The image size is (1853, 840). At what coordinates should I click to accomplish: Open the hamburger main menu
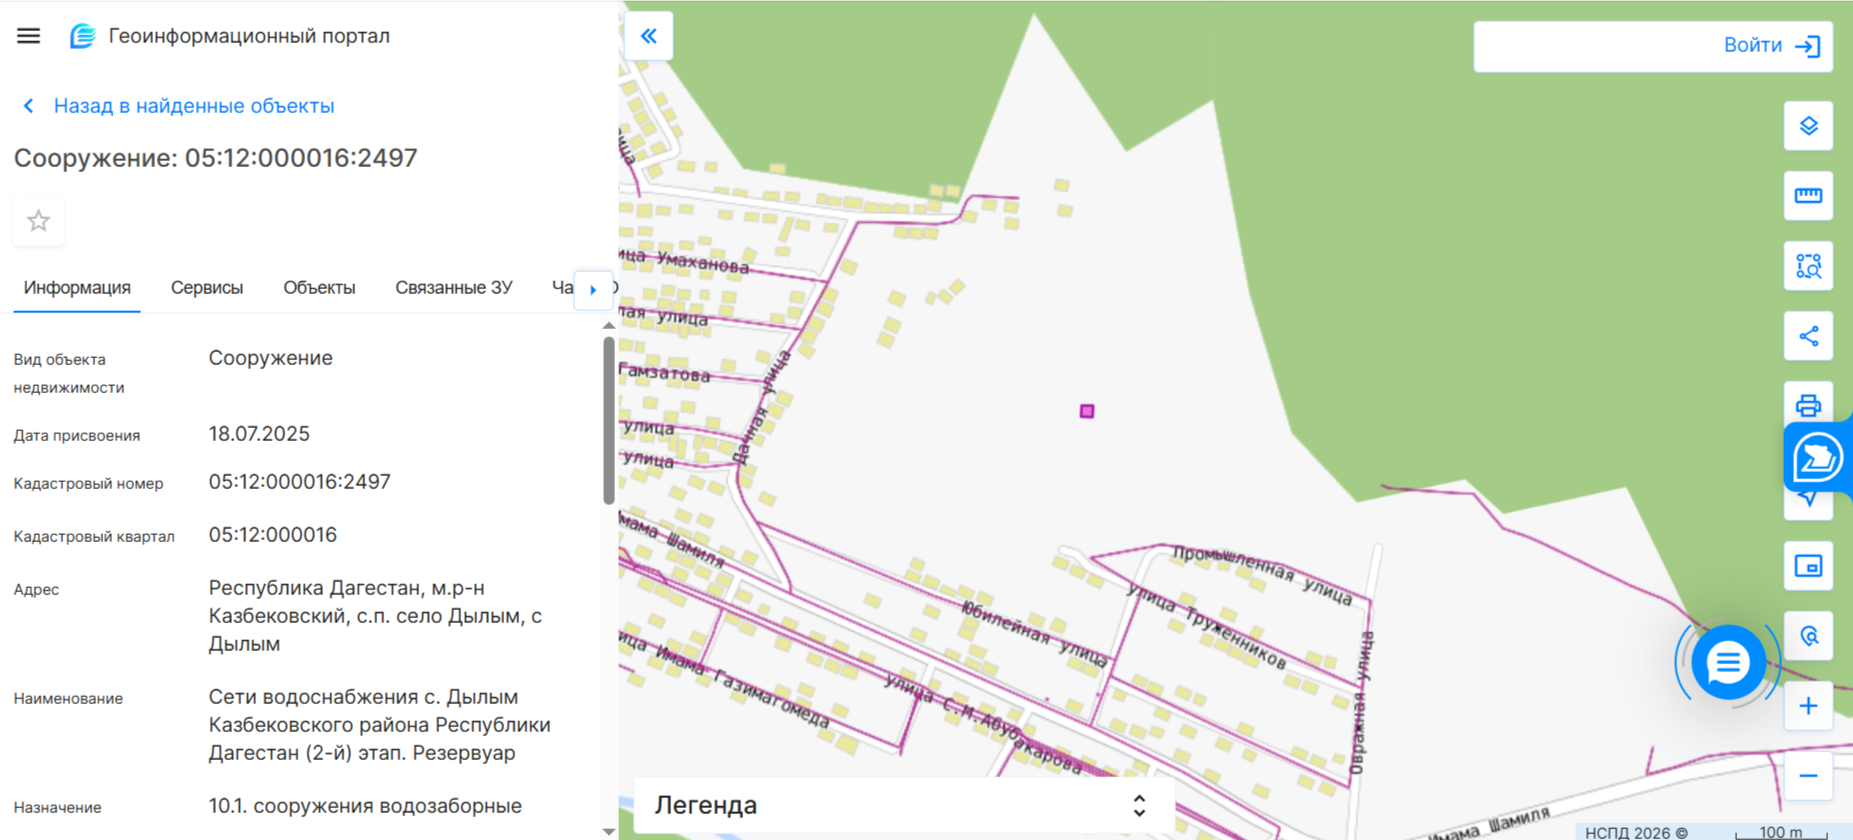point(29,36)
